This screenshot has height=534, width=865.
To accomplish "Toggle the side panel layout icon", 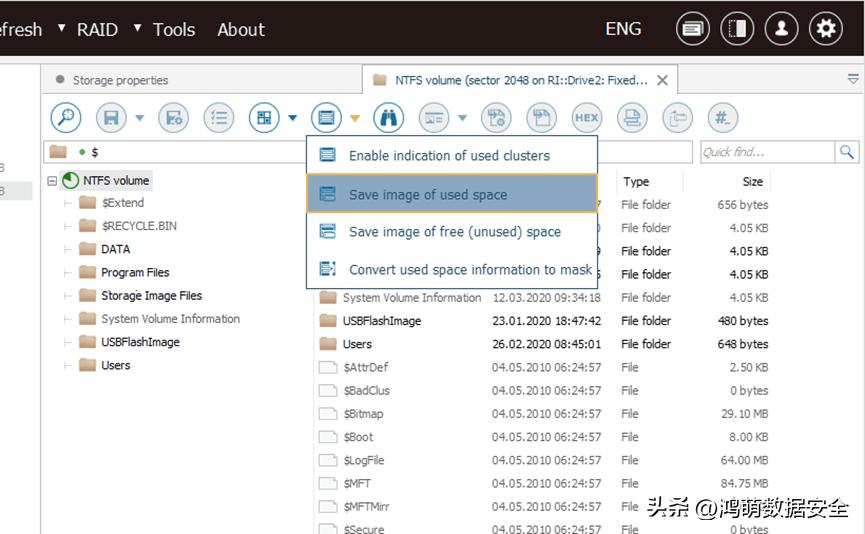I will click(x=737, y=29).
